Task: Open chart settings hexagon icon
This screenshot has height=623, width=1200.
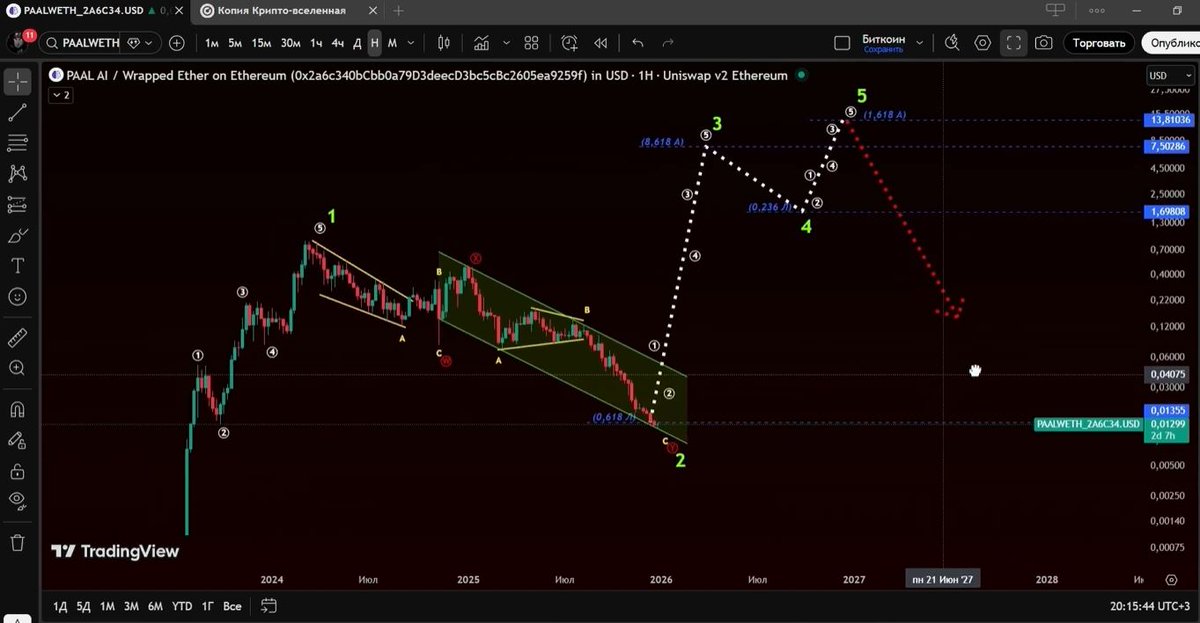Action: click(983, 43)
